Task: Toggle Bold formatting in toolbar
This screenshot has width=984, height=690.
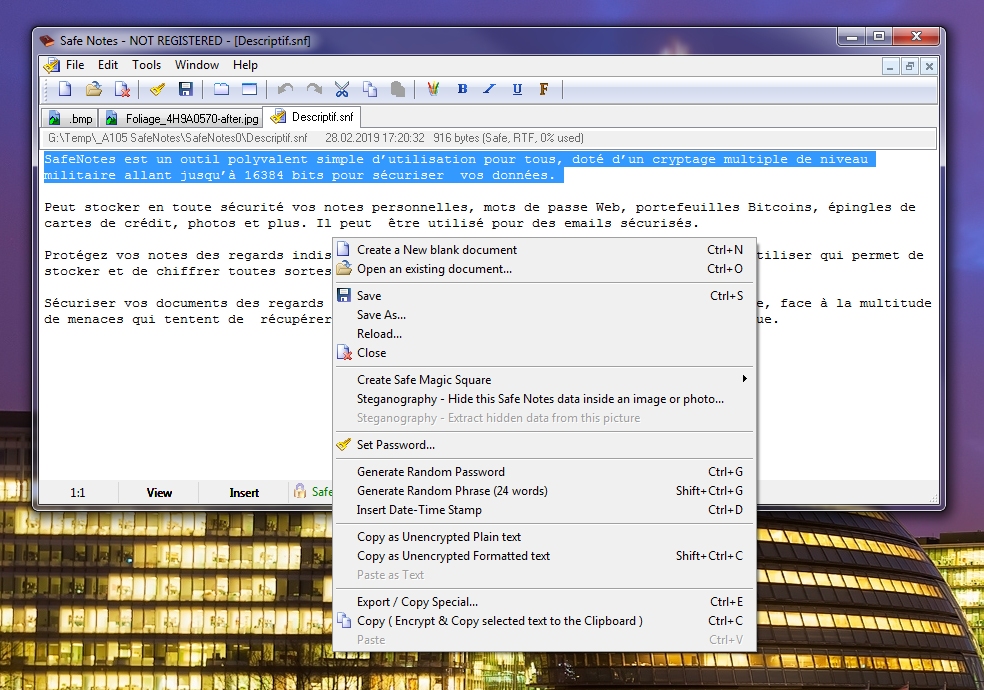Action: pyautogui.click(x=463, y=89)
